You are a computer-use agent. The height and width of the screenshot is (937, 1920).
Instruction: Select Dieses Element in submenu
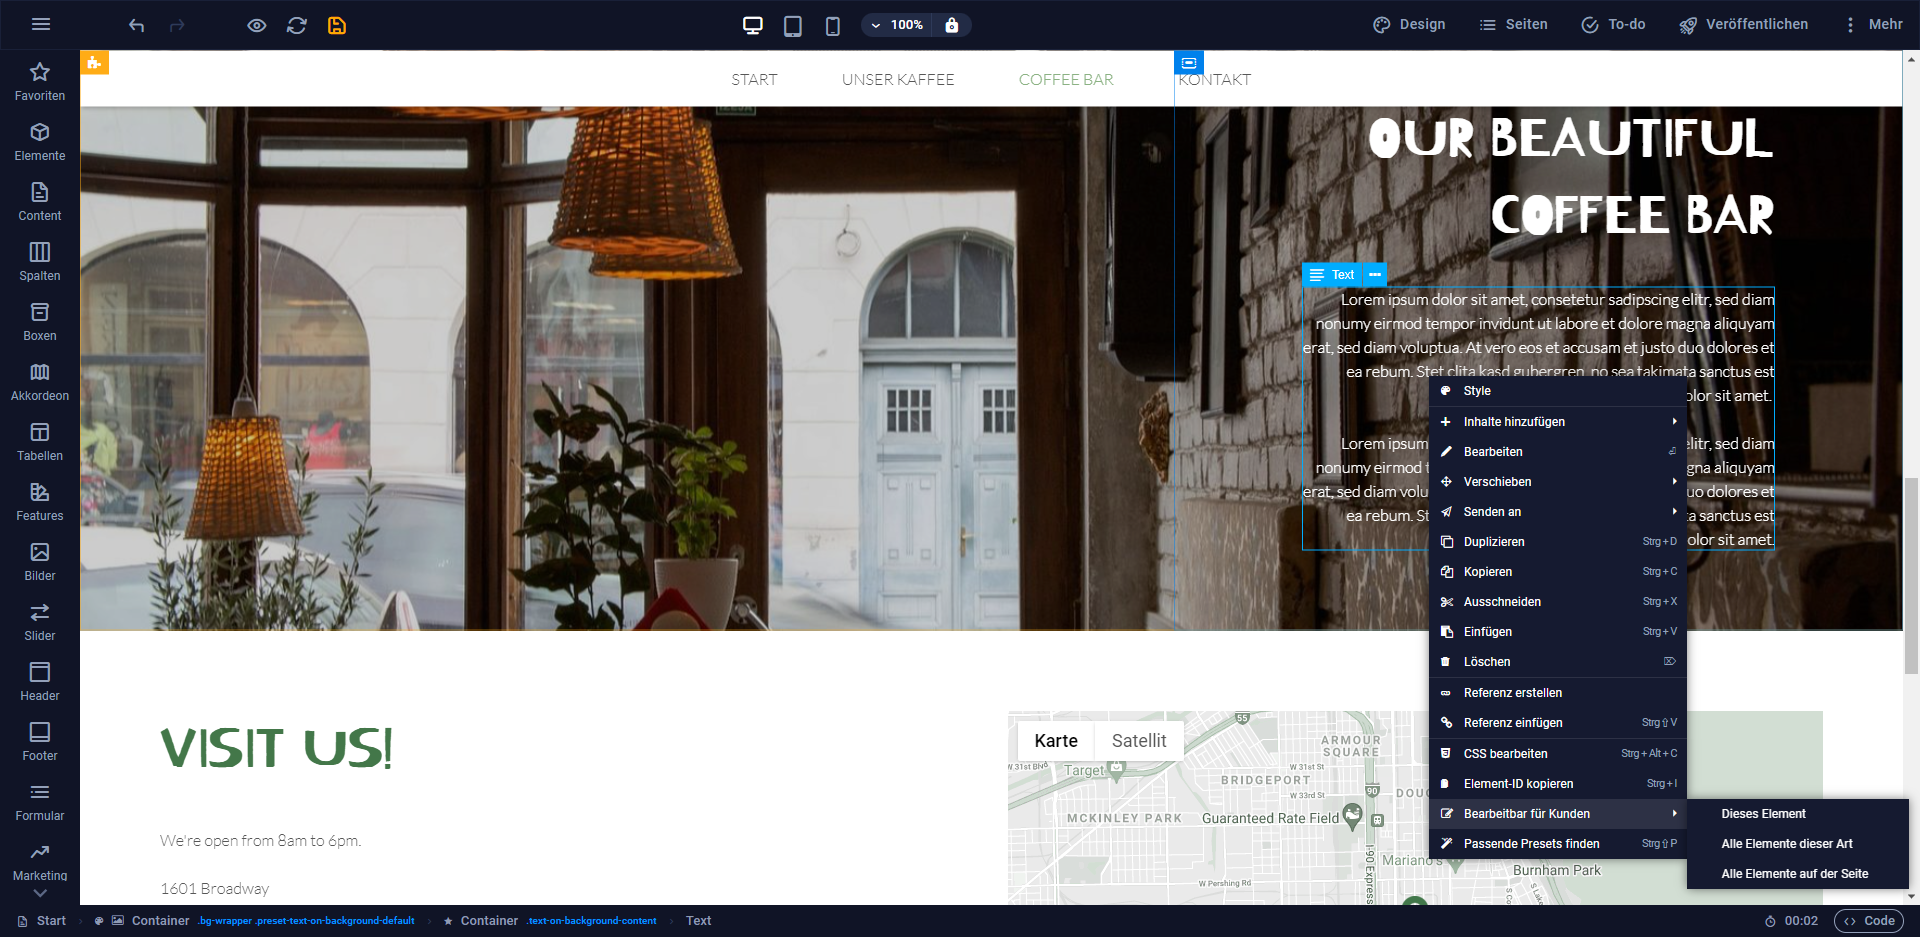1798,814
